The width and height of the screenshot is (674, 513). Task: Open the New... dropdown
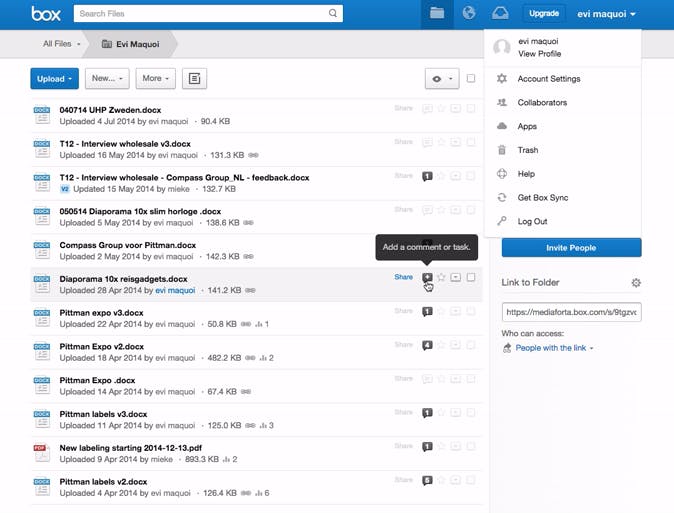tap(107, 78)
